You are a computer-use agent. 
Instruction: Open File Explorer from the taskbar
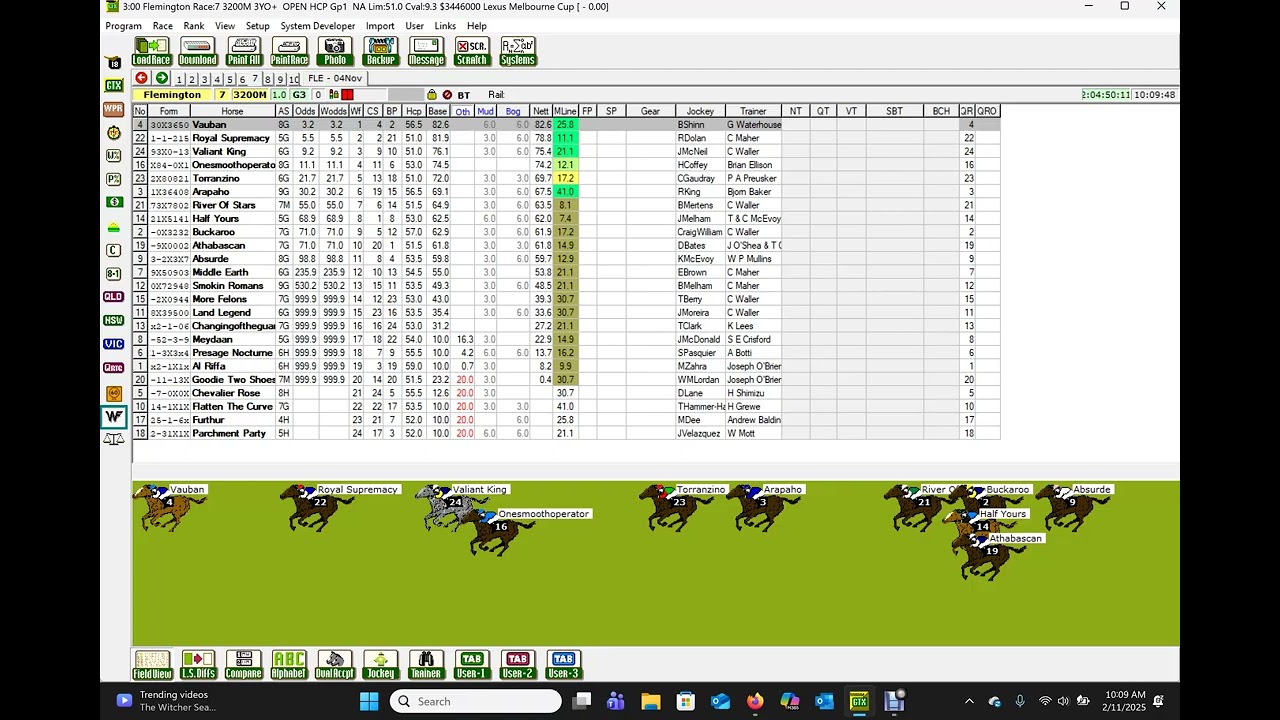651,701
